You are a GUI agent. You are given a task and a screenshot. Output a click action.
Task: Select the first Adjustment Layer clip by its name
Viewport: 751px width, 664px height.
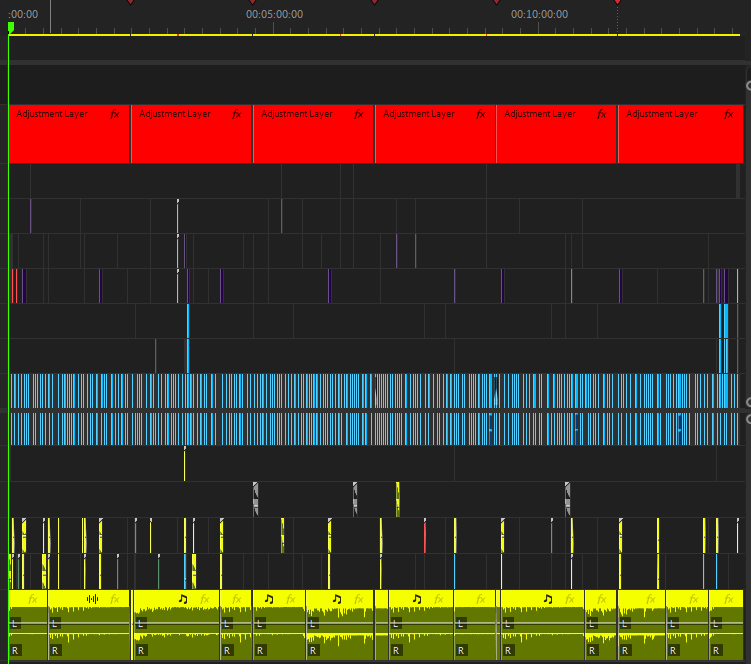point(52,114)
